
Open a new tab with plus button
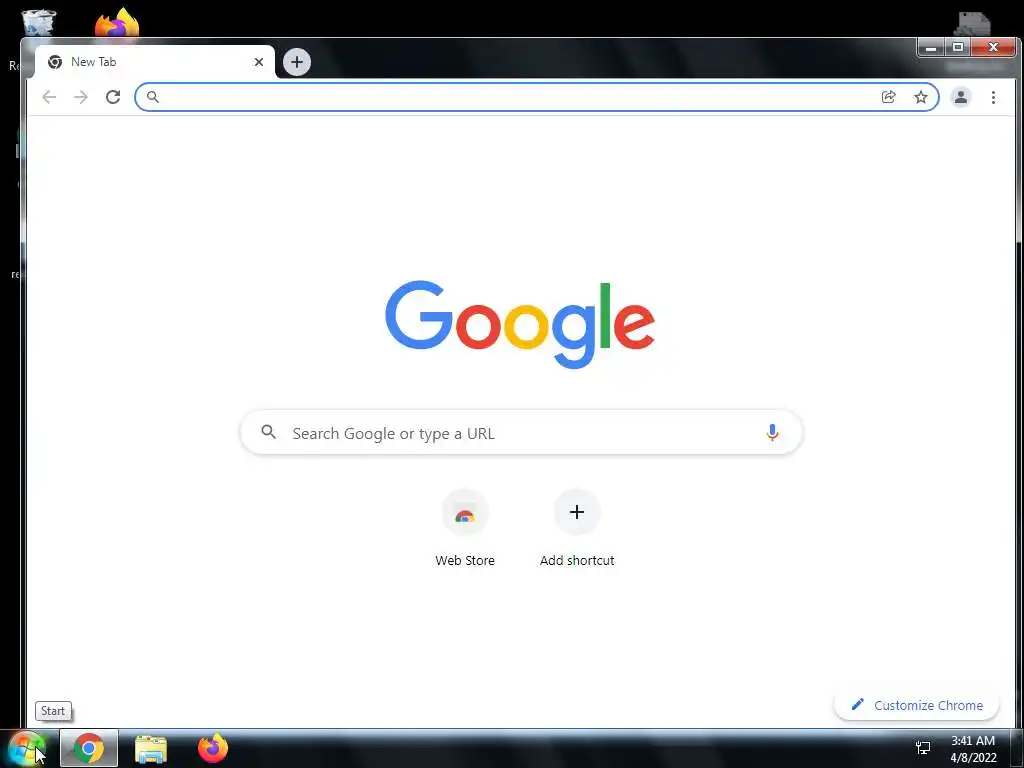[x=297, y=62]
